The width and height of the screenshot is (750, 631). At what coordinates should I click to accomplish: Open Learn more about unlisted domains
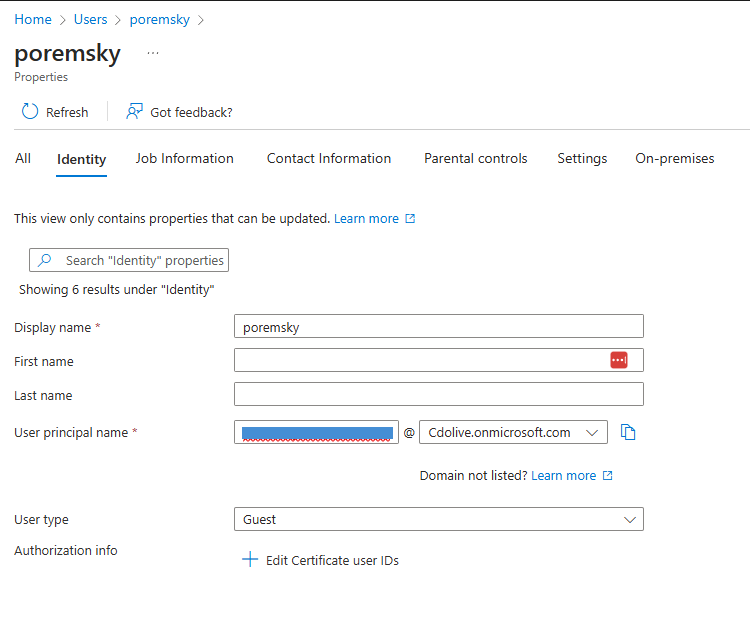click(x=563, y=476)
